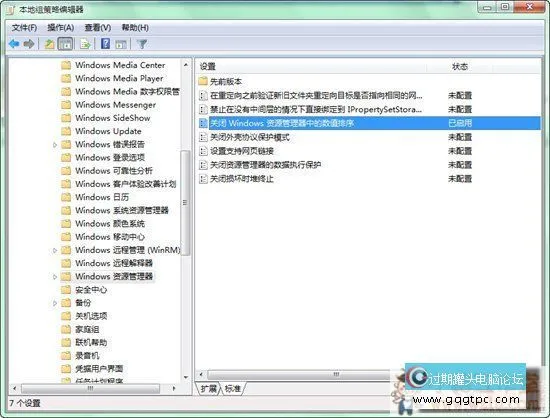
Task: Select the Windows Messenger folder icon
Action: pos(66,105)
